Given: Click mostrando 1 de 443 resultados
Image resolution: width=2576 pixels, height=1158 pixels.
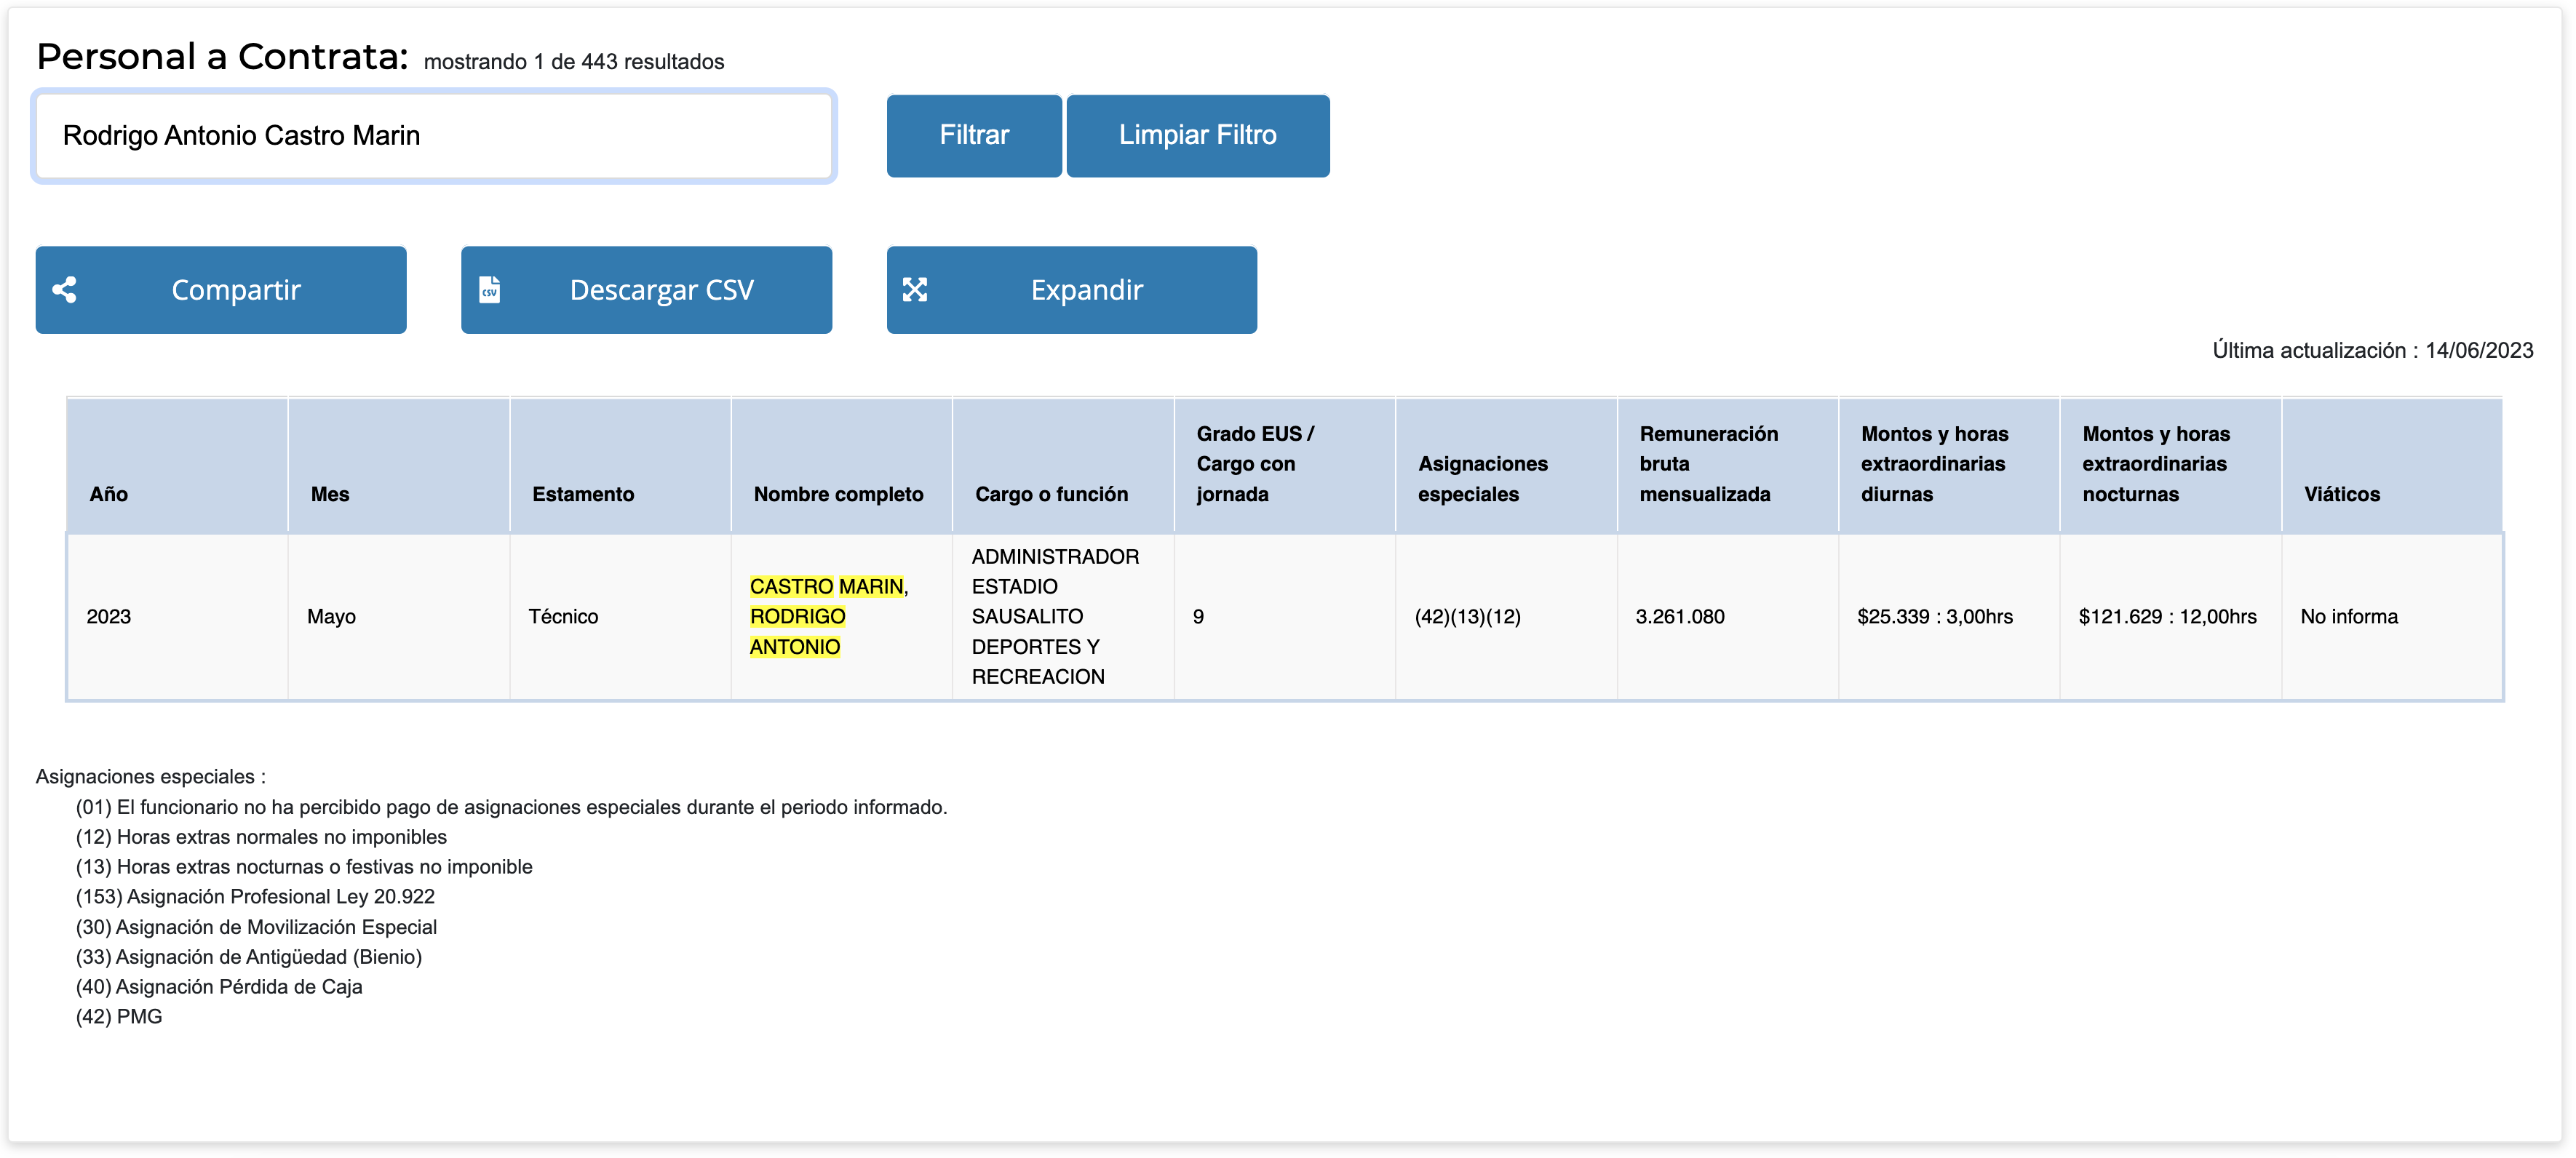Looking at the screenshot, I should [x=574, y=62].
